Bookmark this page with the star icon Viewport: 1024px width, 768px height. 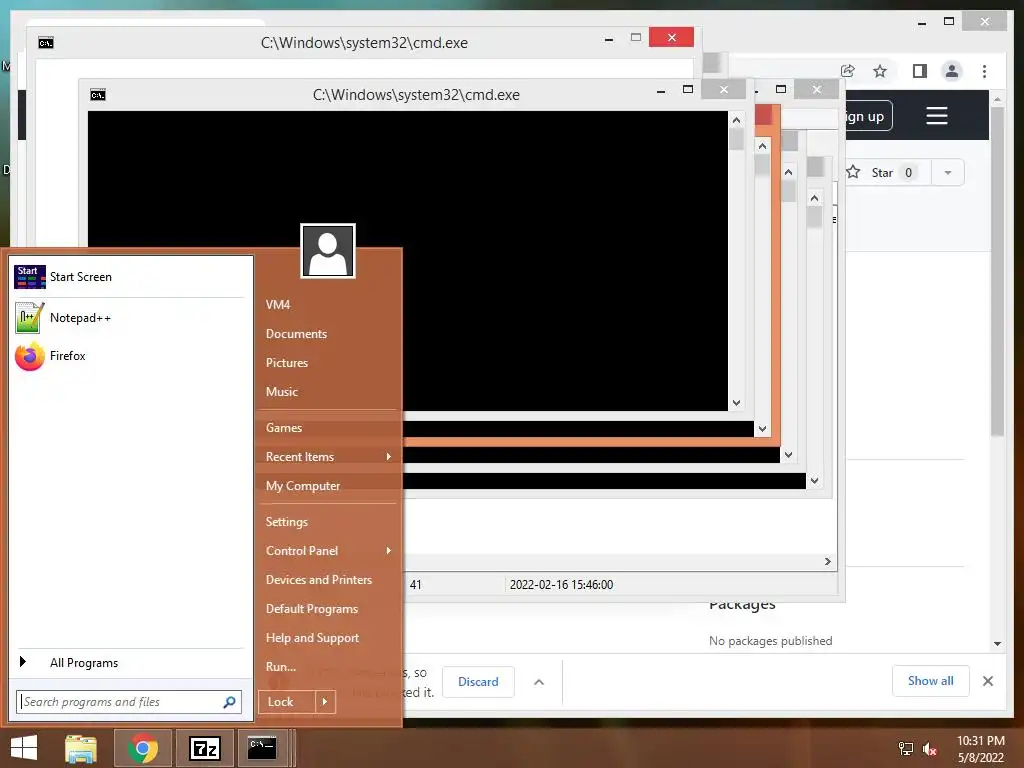pyautogui.click(x=880, y=71)
